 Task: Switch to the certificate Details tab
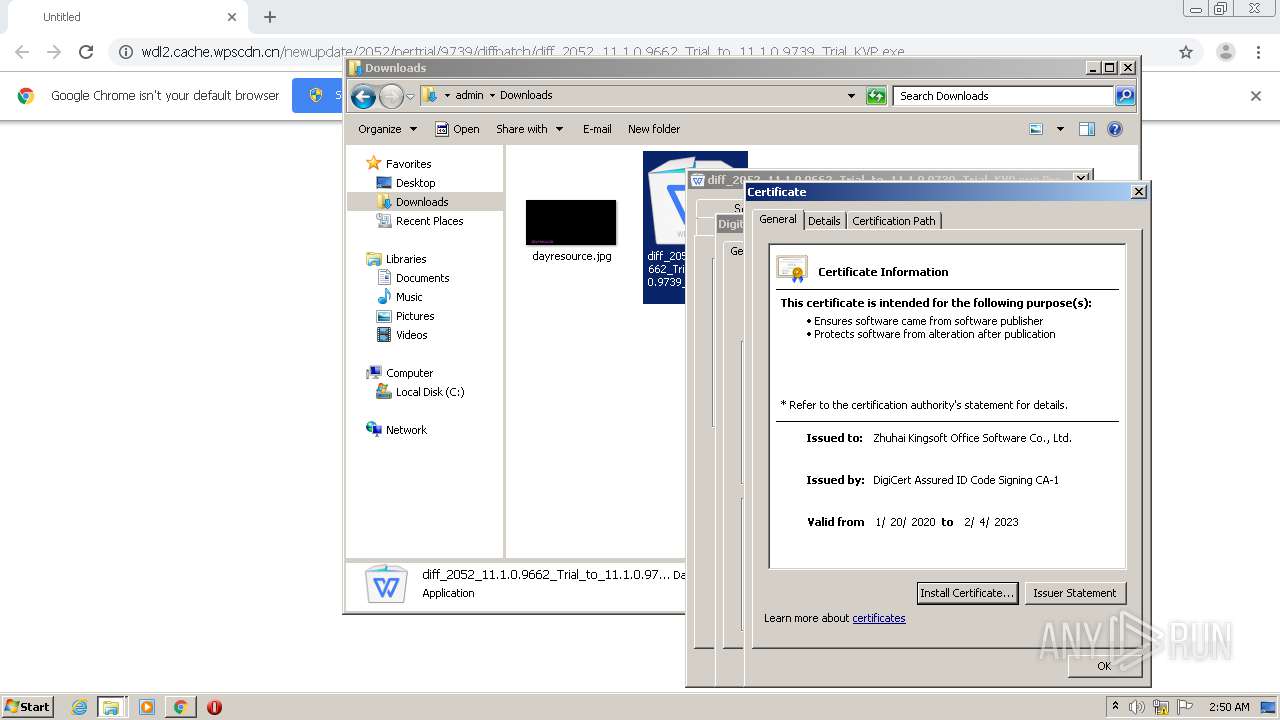coord(824,221)
